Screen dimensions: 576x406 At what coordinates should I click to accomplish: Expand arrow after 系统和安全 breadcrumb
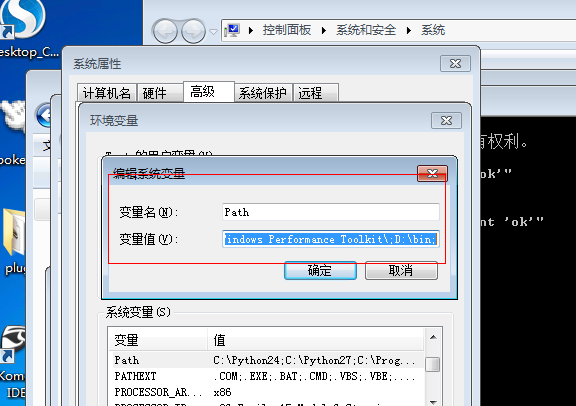(x=408, y=30)
